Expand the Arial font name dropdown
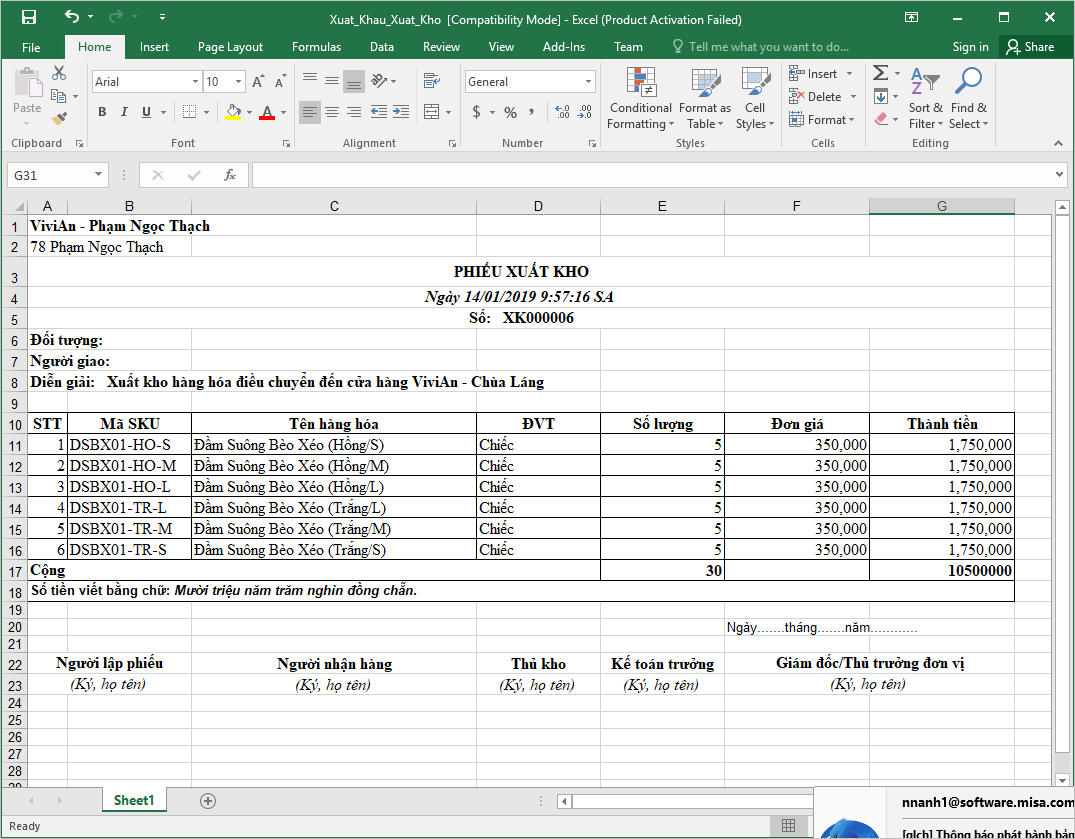Screen dimensions: 1075x839 [195, 82]
